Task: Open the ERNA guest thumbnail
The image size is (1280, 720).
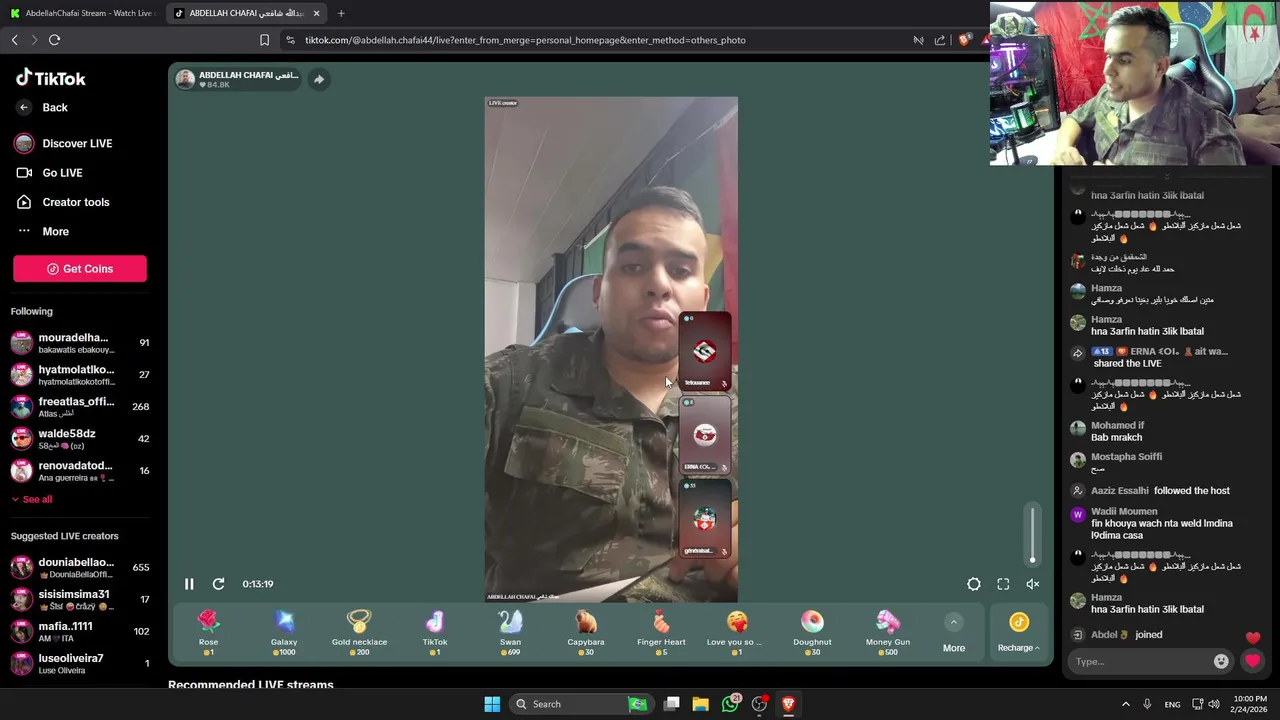Action: (x=705, y=435)
